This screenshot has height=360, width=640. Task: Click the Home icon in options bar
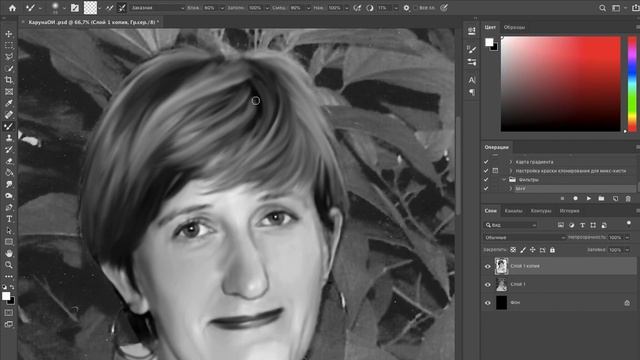click(12, 8)
